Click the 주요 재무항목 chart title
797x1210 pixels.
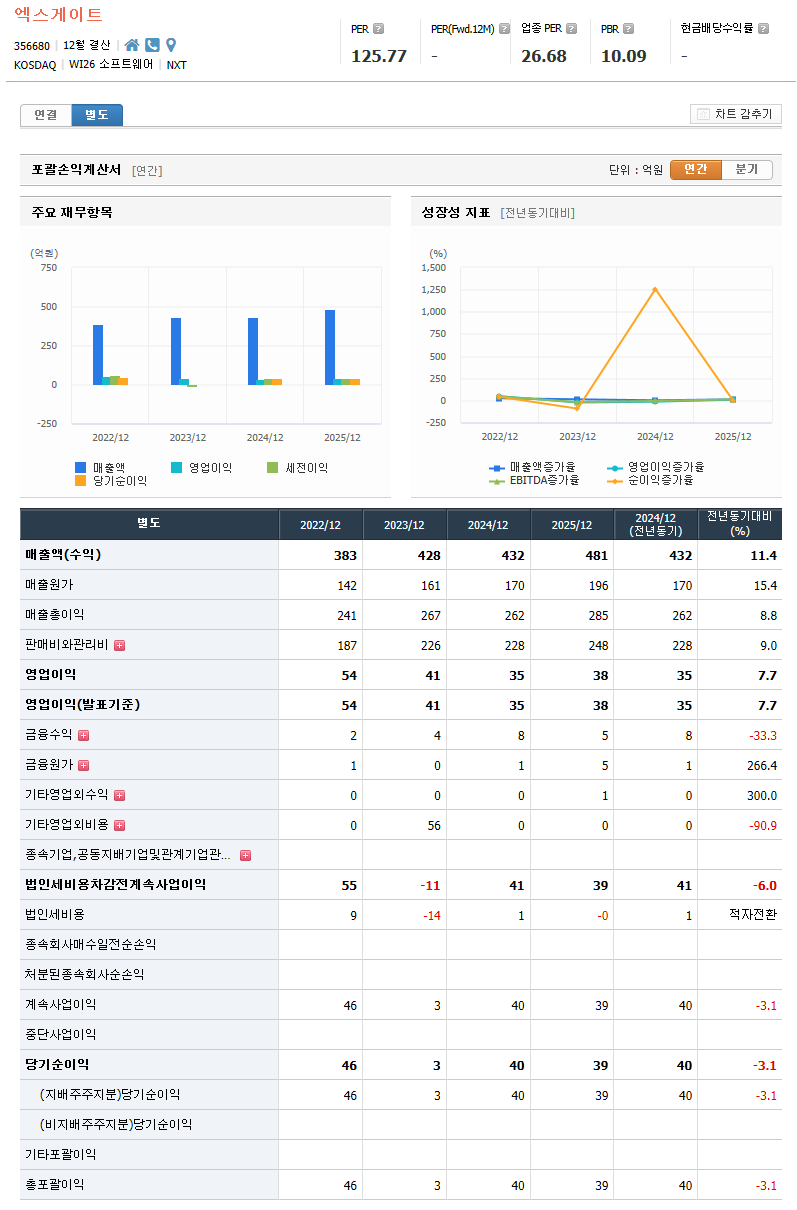tap(72, 212)
